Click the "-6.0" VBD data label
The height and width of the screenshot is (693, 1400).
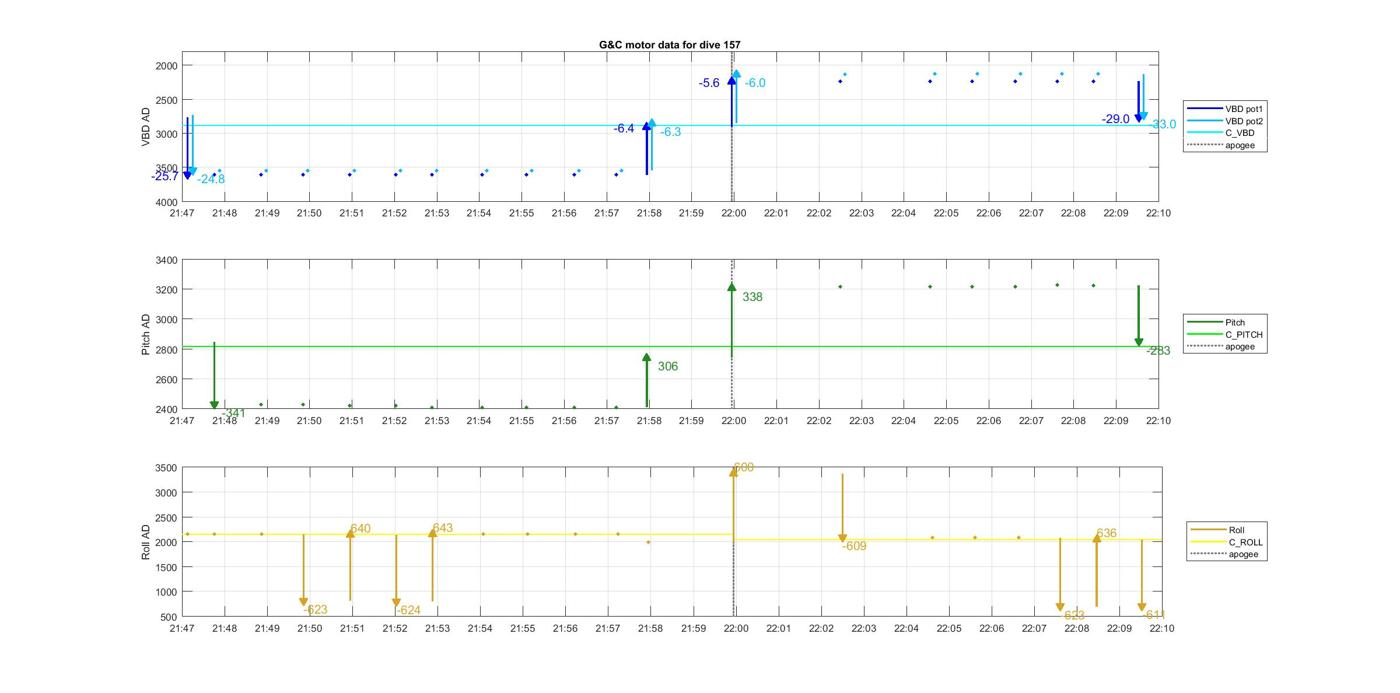[755, 83]
